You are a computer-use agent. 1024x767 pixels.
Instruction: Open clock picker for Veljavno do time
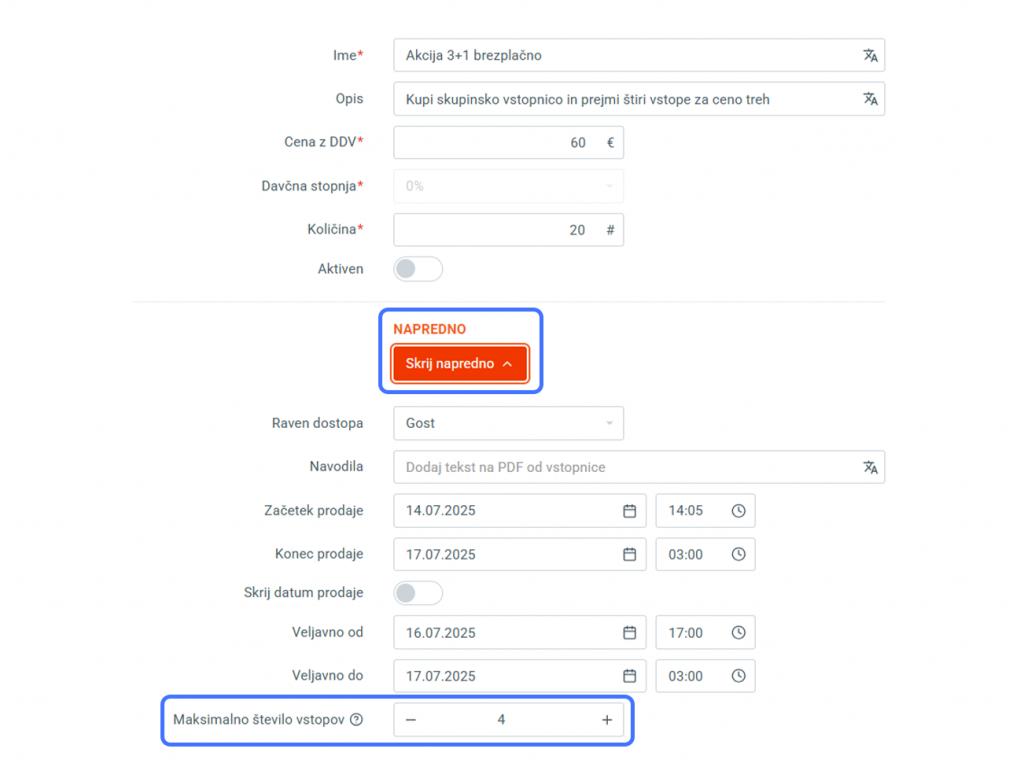coord(739,676)
